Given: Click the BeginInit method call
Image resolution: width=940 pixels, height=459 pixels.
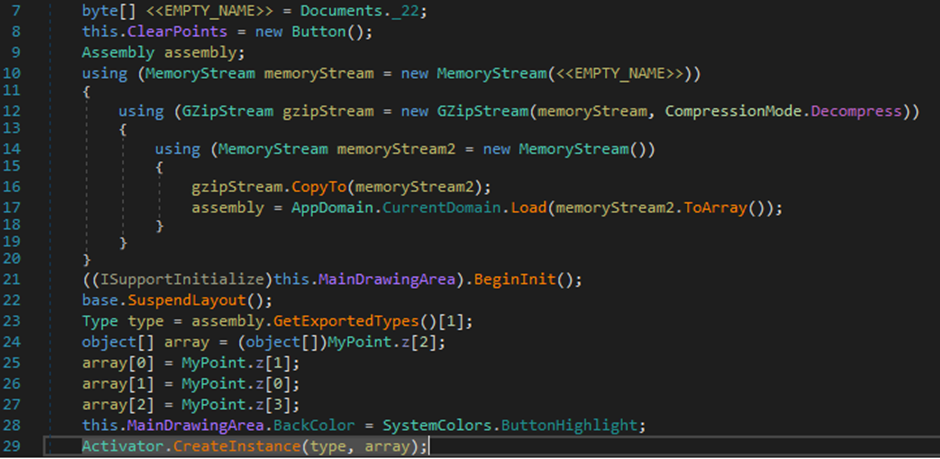Looking at the screenshot, I should pos(515,279).
